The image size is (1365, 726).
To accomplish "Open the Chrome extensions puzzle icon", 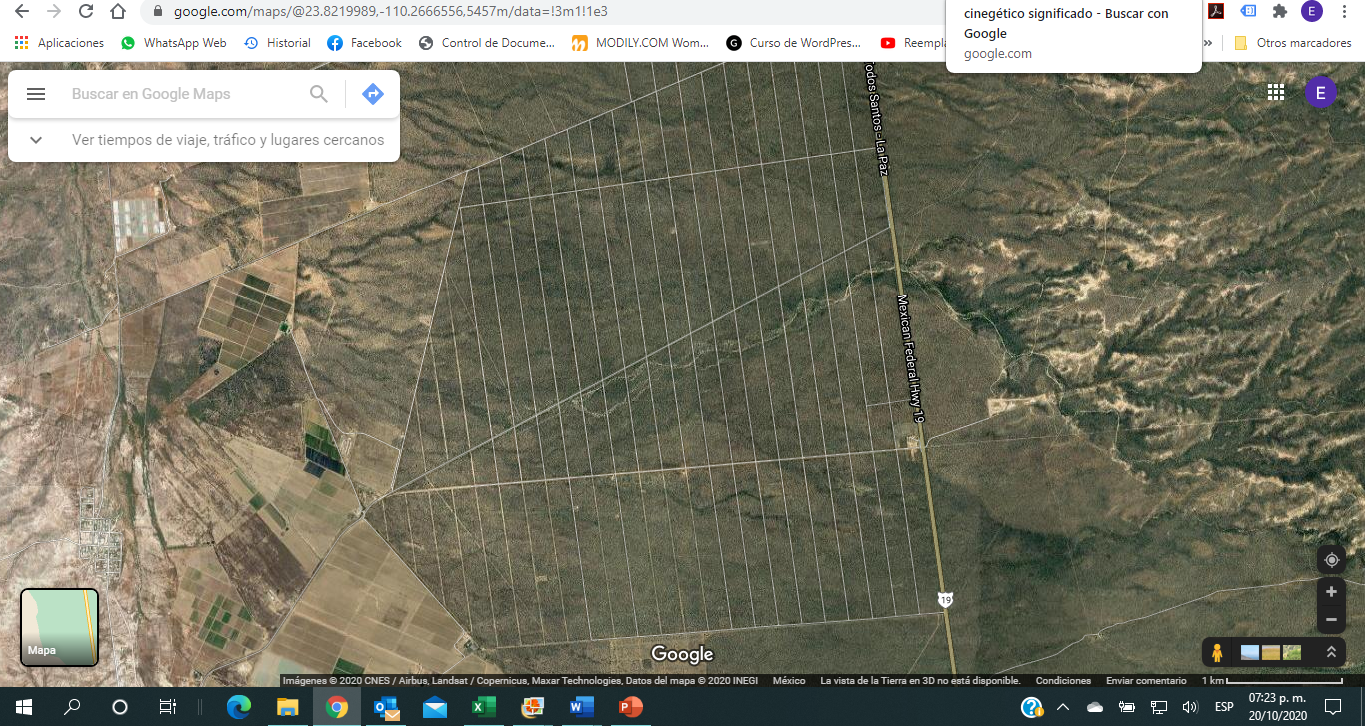I will (x=1279, y=12).
